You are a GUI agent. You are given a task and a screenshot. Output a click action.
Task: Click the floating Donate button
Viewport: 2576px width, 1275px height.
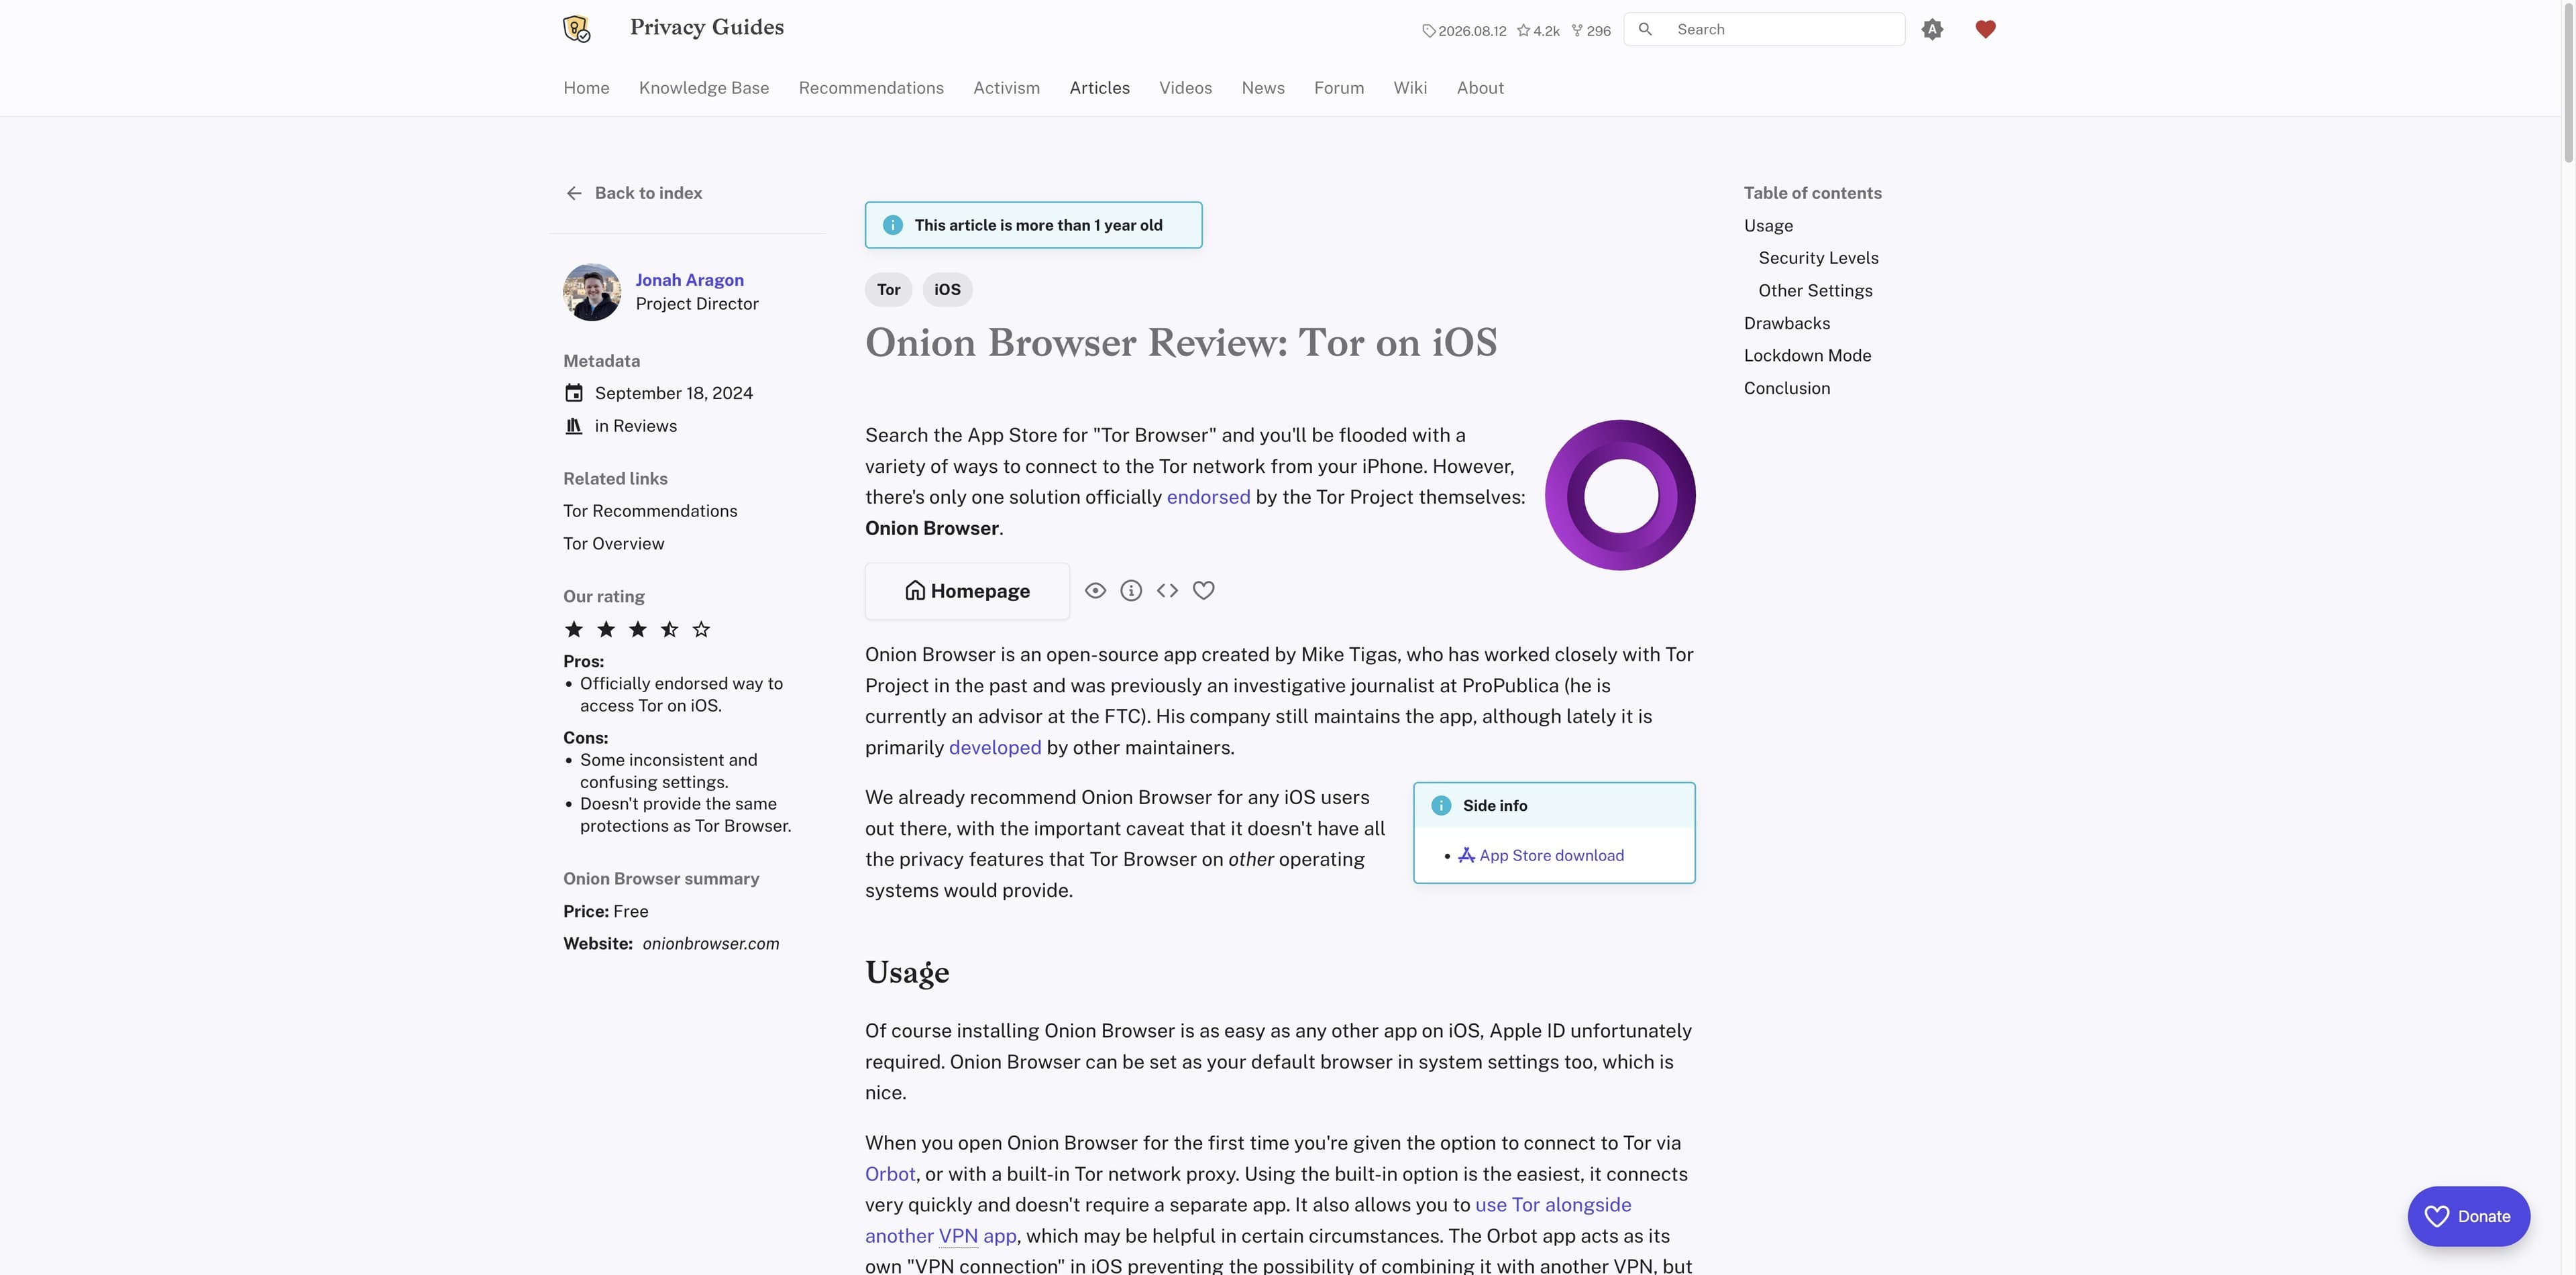[2468, 1216]
